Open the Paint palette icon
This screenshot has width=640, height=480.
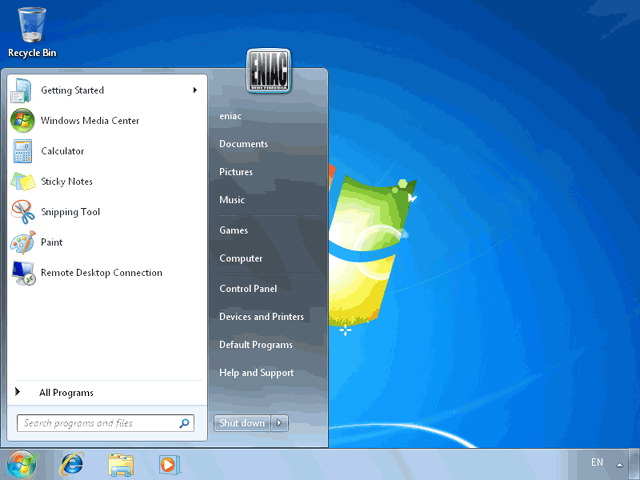click(23, 242)
